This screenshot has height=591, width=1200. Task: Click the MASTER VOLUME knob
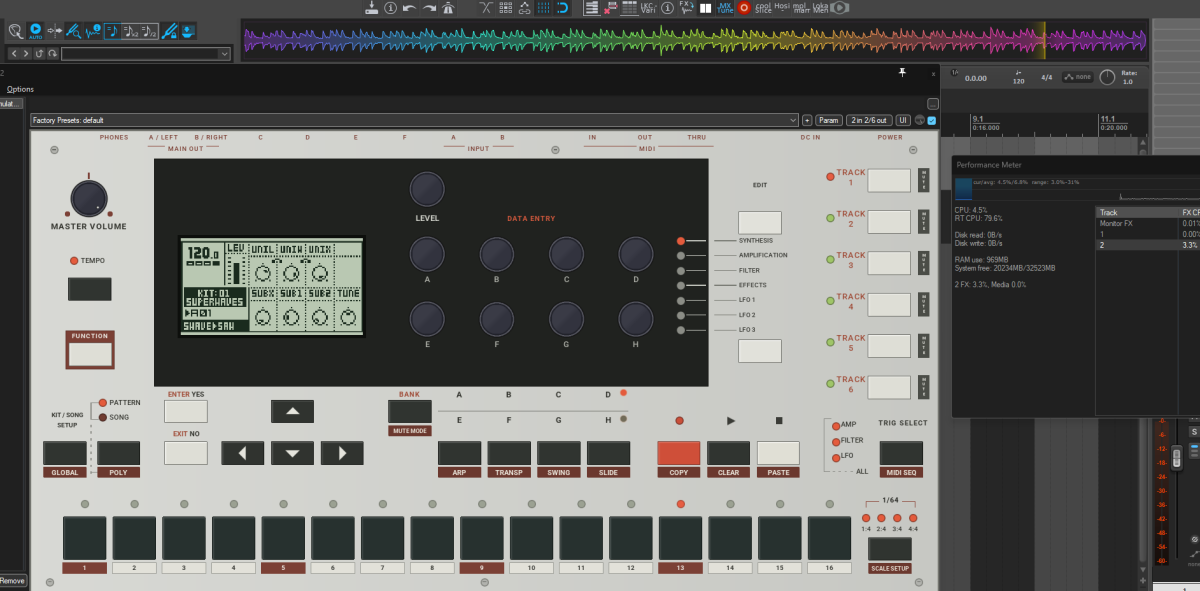tap(89, 197)
